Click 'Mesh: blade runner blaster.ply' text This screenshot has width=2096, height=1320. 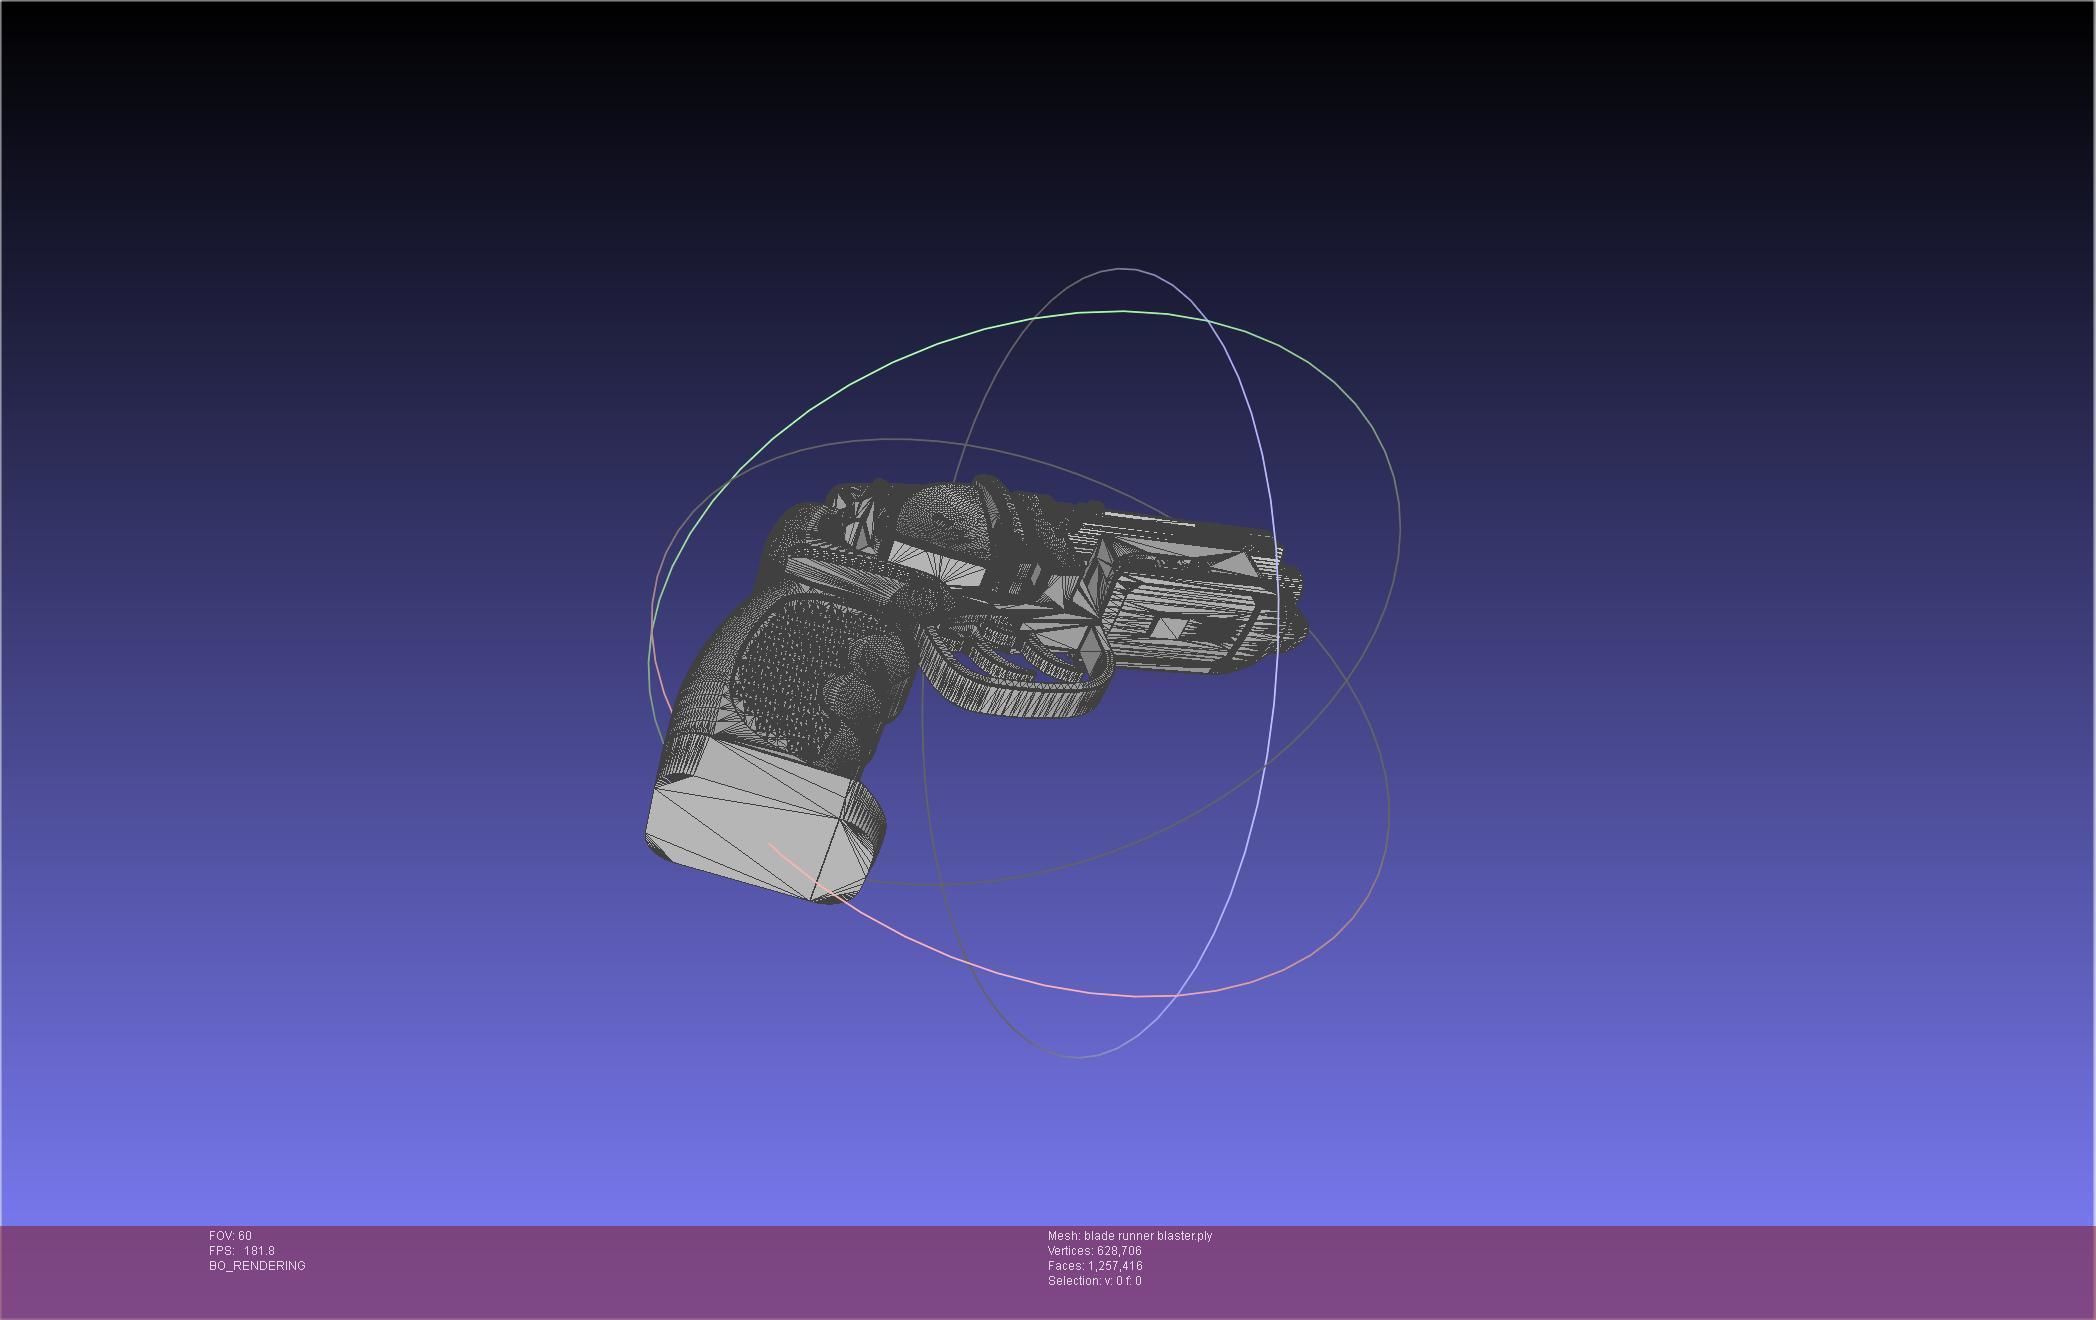tap(1130, 1236)
